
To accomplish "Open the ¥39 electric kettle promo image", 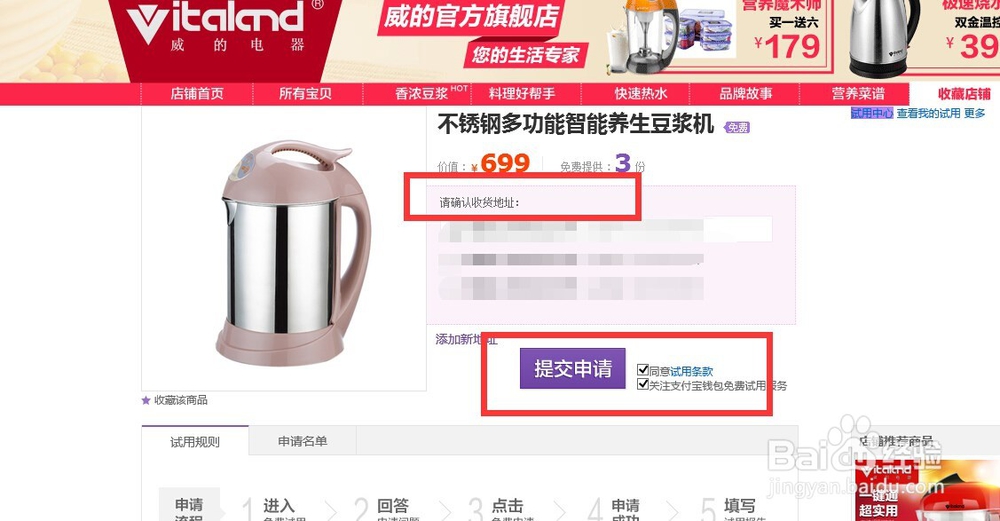I will click(923, 36).
